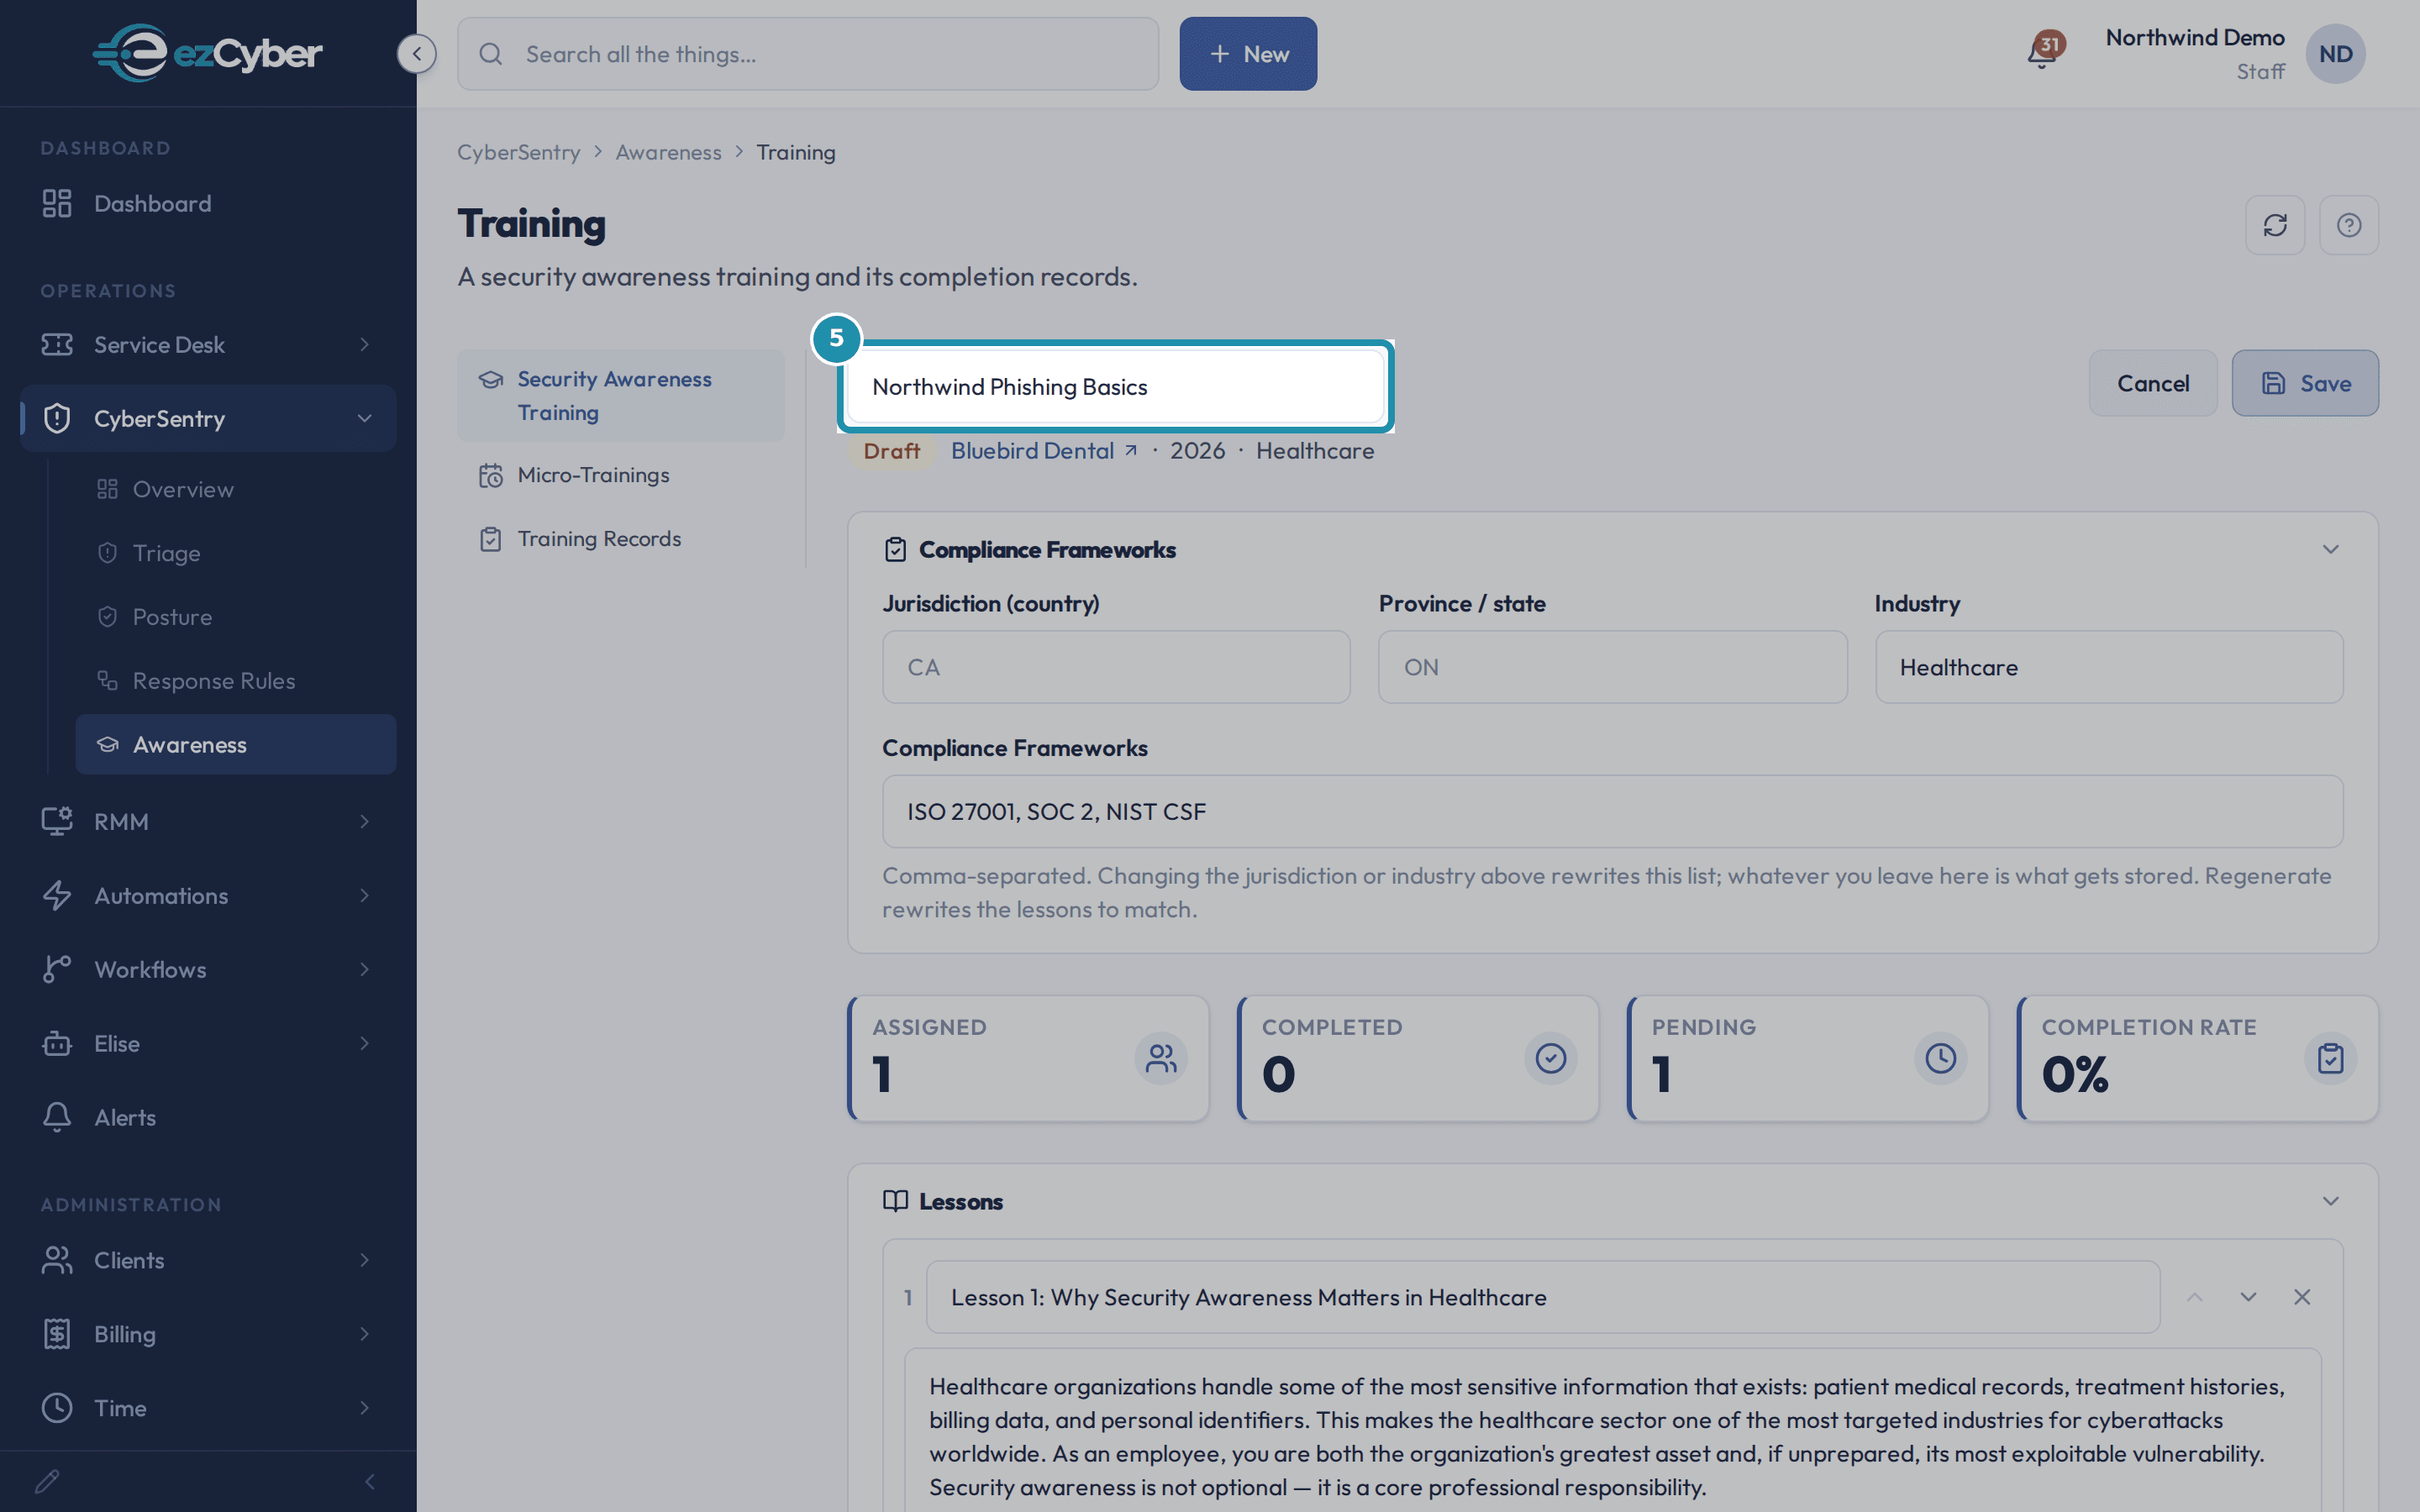
Task: Expand the Billing menu chevron
Action: (x=364, y=1334)
